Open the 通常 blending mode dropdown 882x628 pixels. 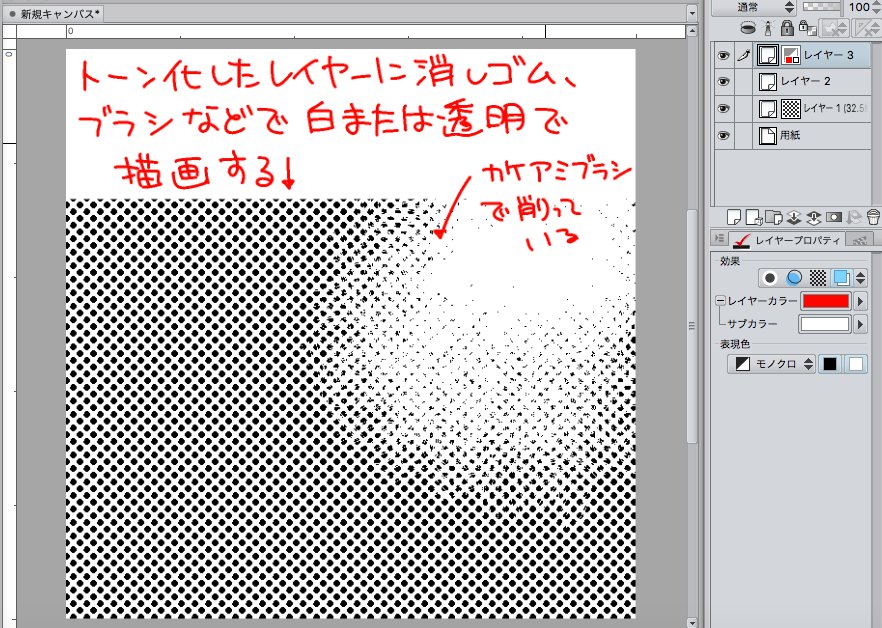754,7
